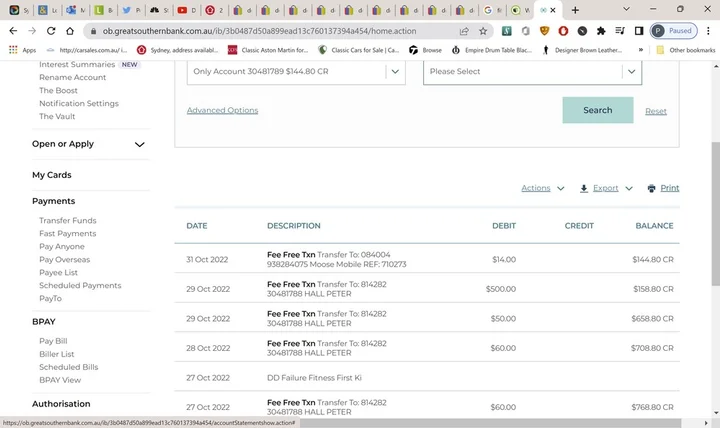Open the Only Account 30481789 dropdown
Screen dimensions: 720x428
coord(296,72)
